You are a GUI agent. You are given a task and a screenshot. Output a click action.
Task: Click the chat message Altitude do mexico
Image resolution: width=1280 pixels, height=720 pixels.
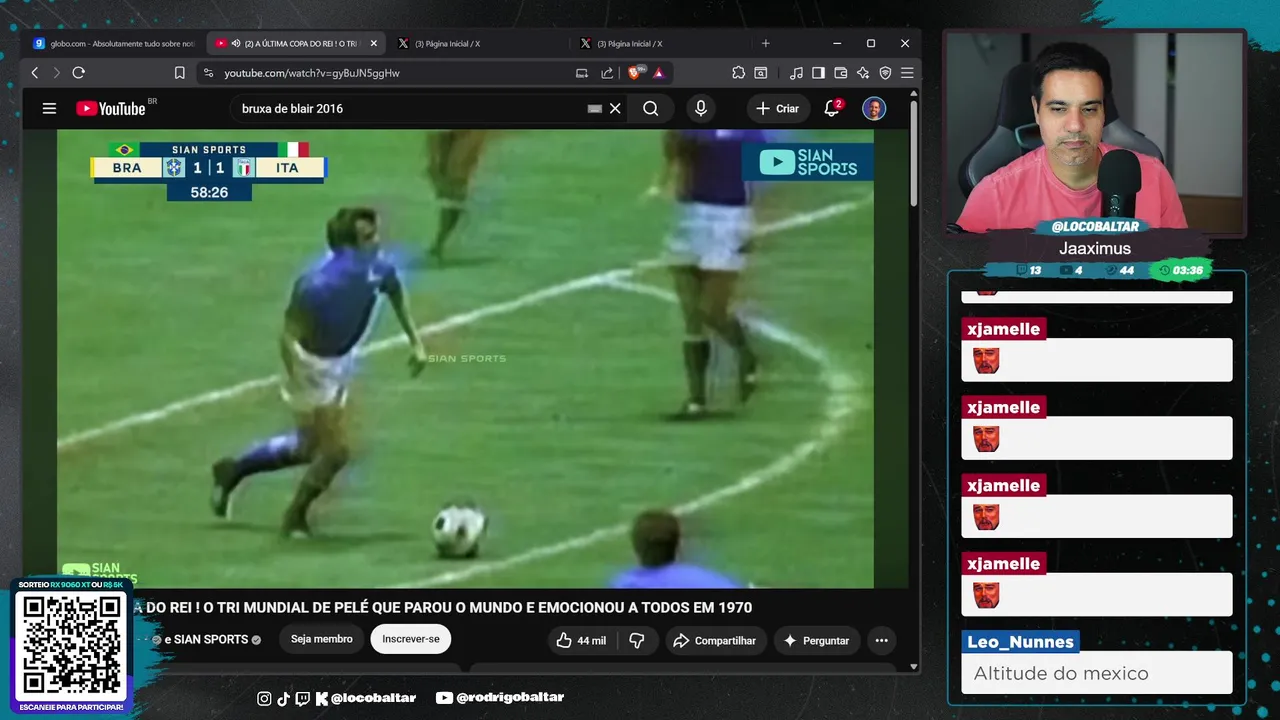(1061, 673)
